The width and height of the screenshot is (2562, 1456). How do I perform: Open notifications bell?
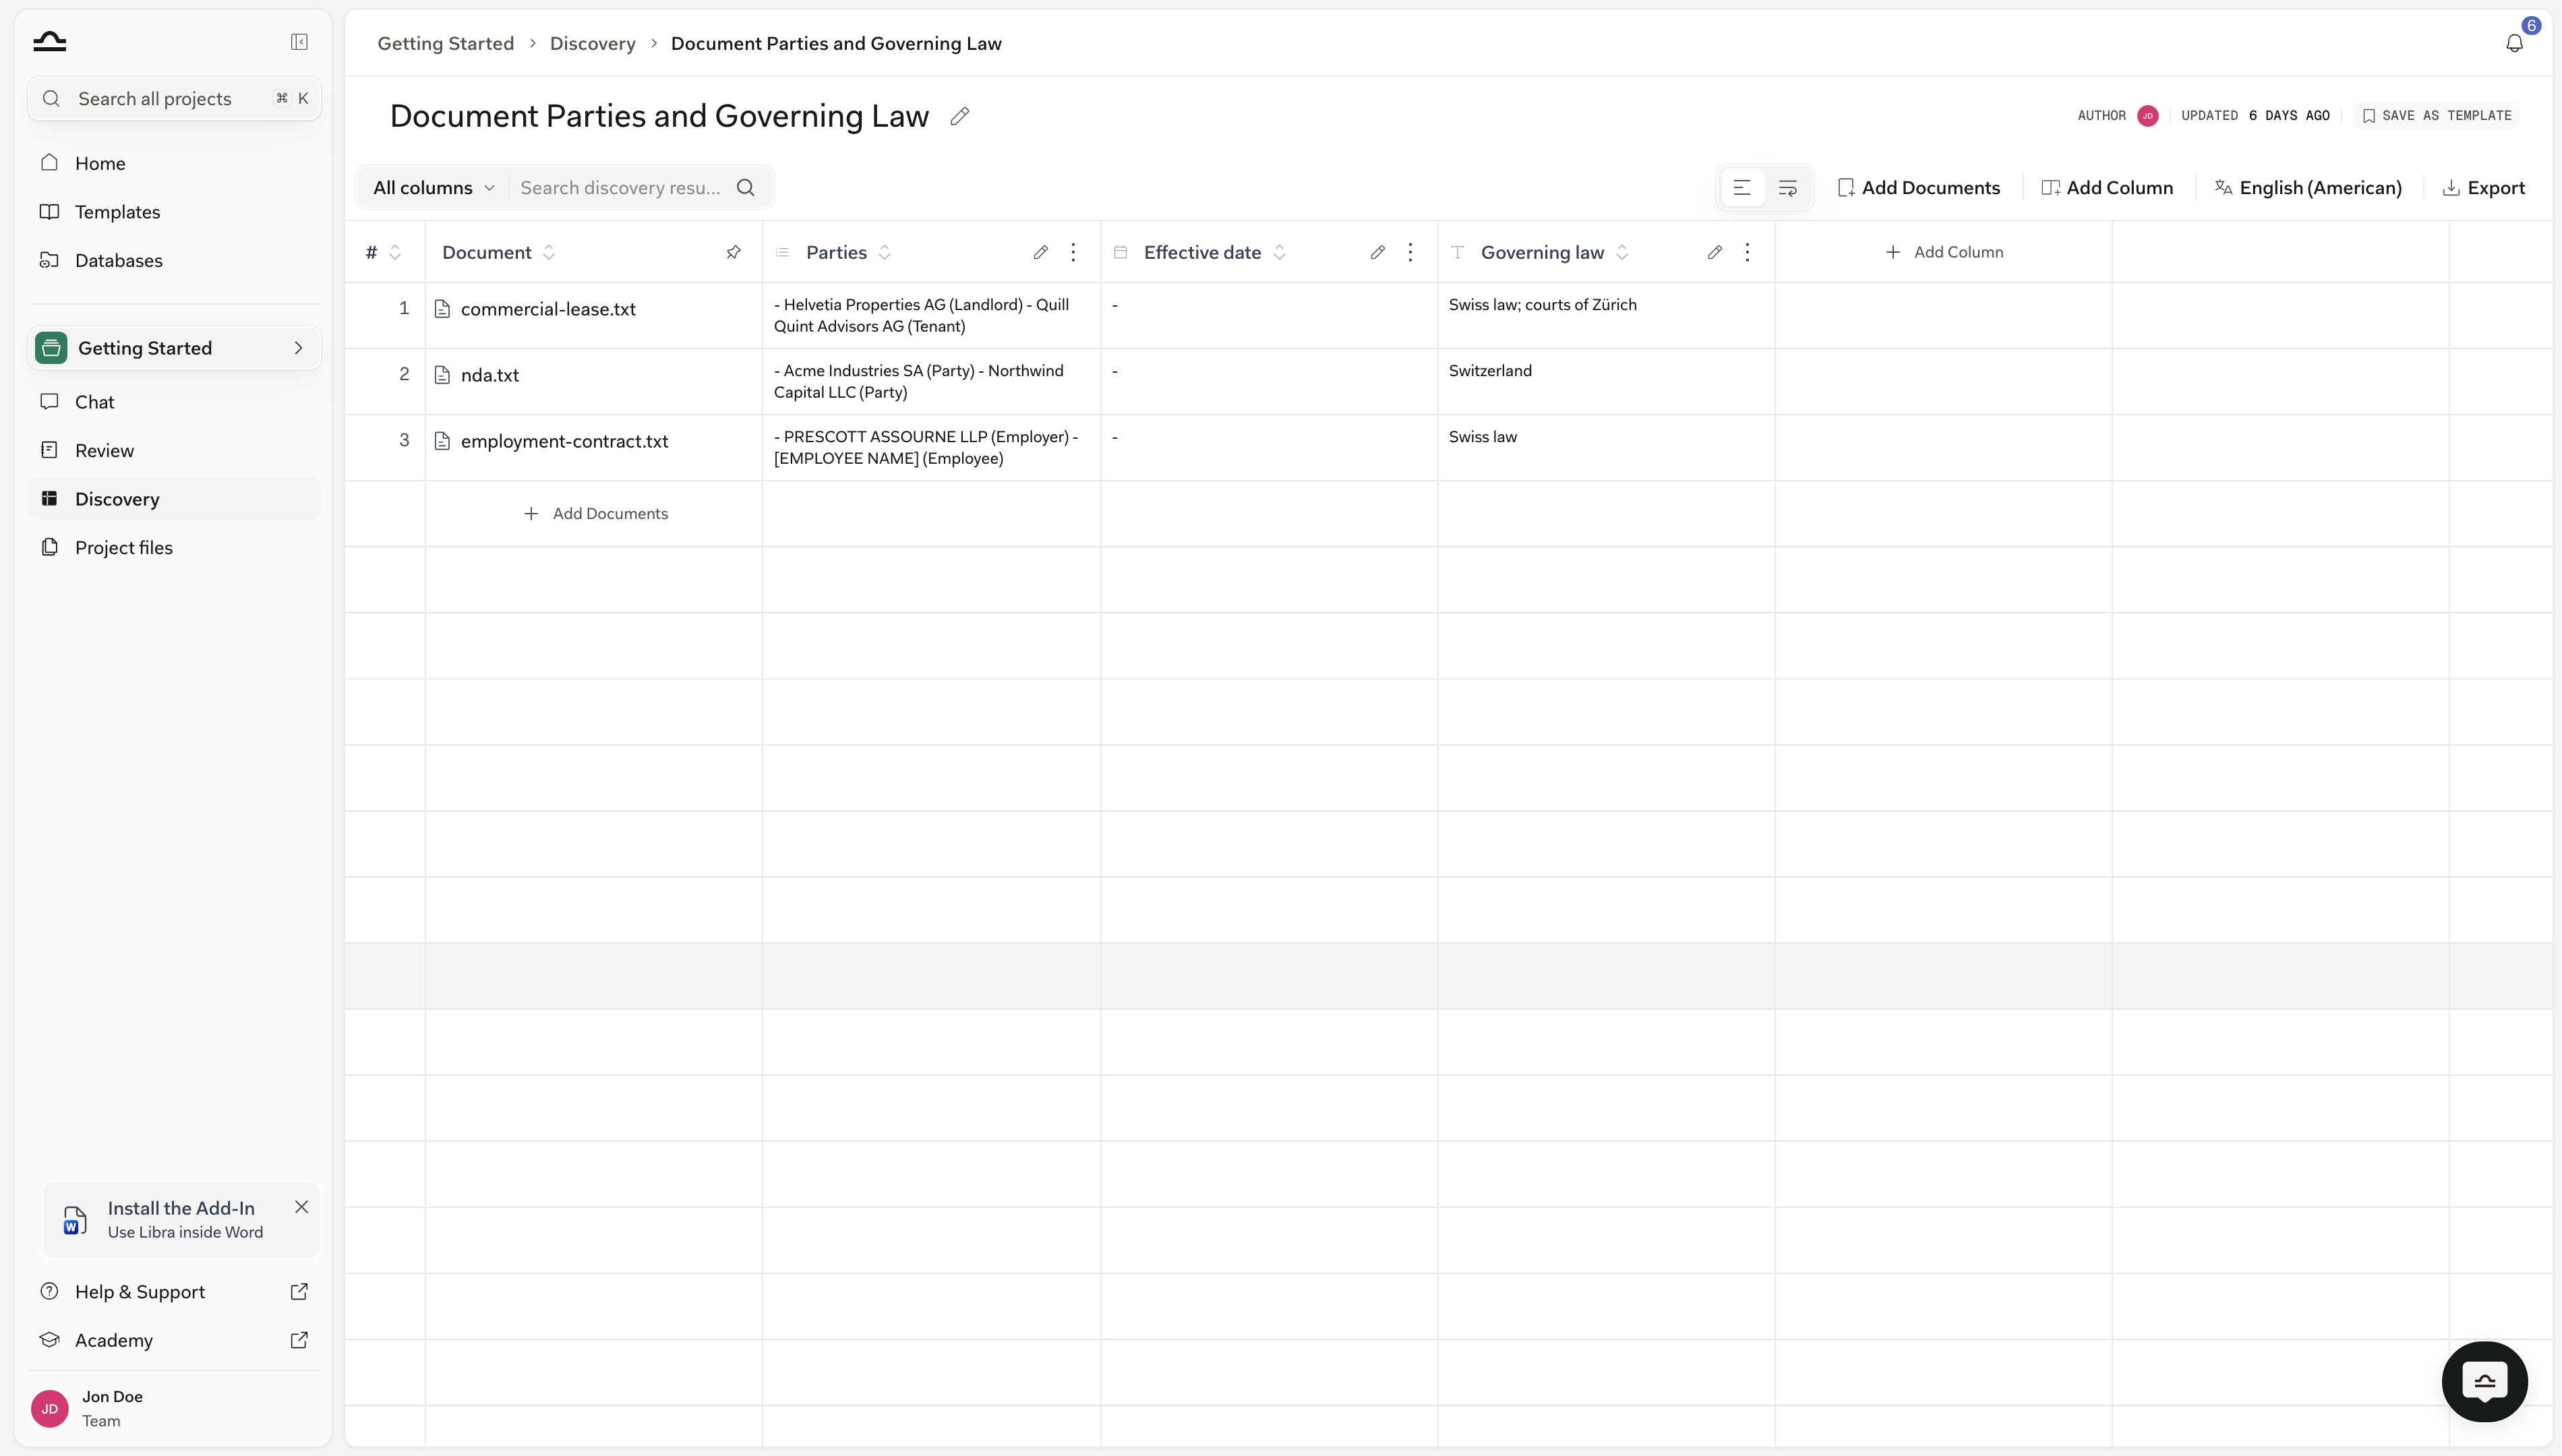point(2514,43)
